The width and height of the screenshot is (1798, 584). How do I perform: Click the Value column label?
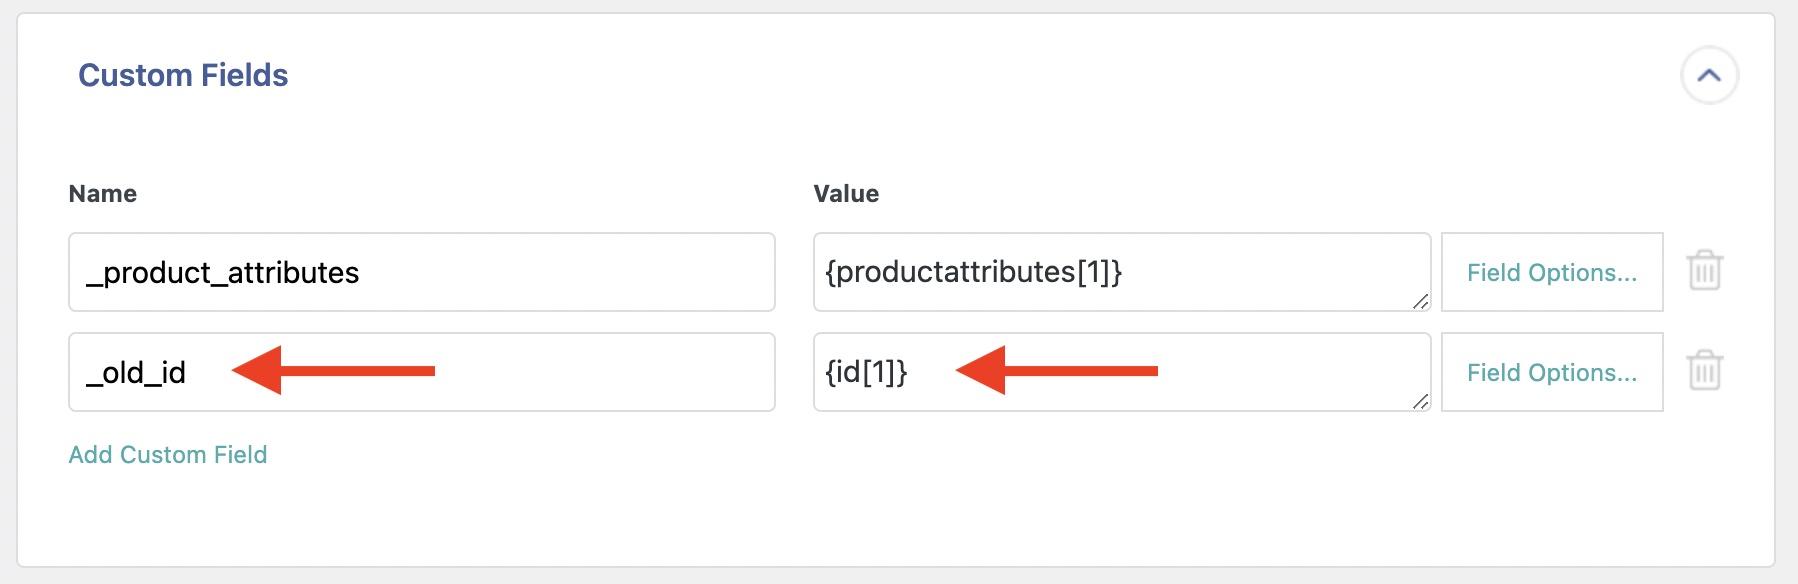coord(846,194)
